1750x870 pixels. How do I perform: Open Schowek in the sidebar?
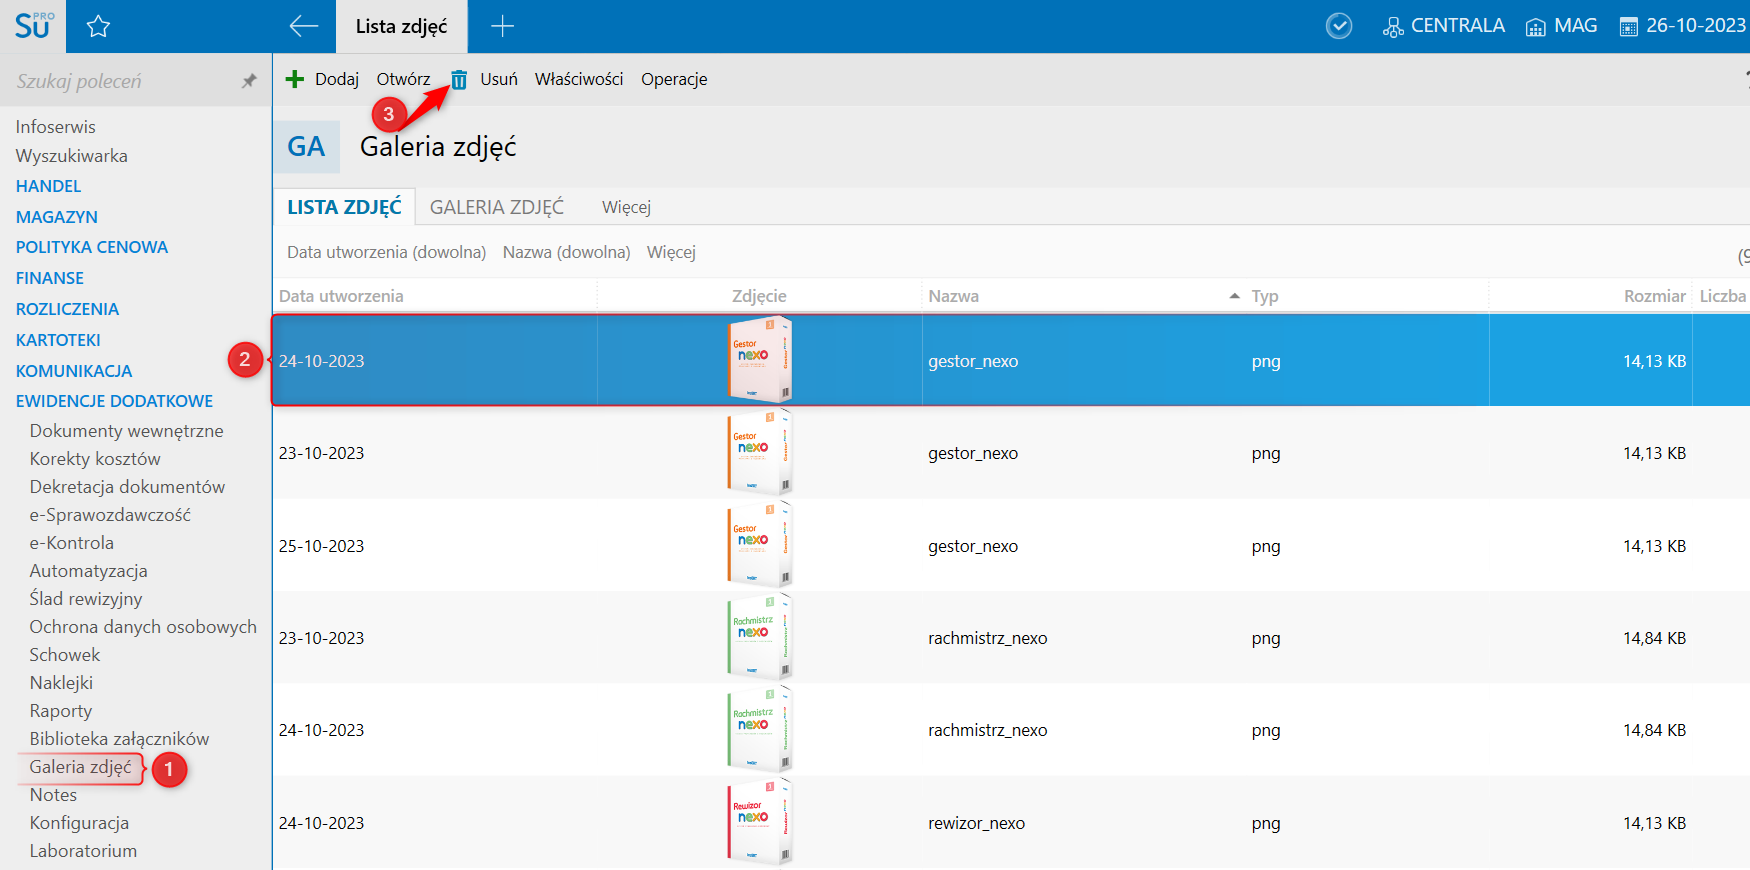point(65,655)
